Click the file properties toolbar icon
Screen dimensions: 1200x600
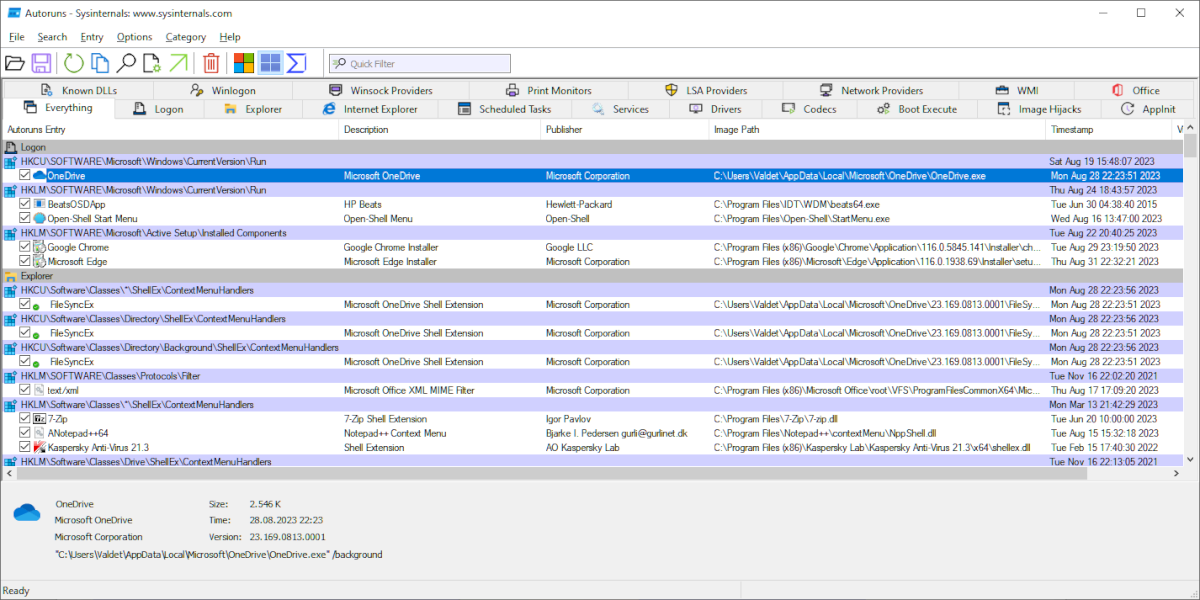pyautogui.click(x=152, y=64)
